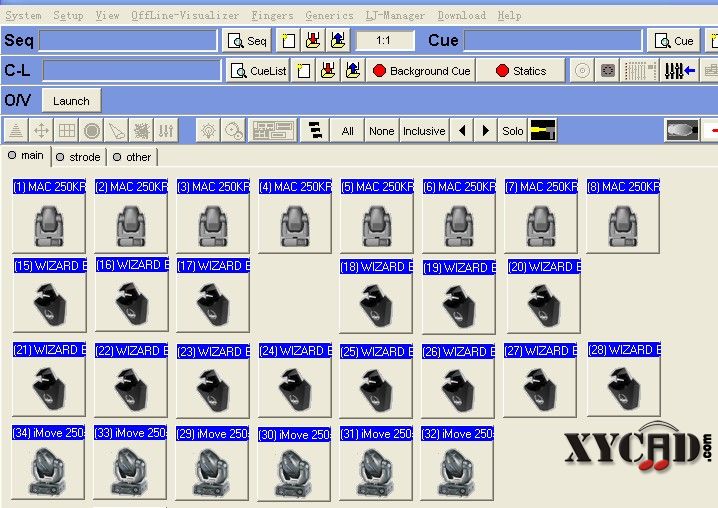Click the new sequence icon in Seq row
Image resolution: width=718 pixels, height=508 pixels.
pos(288,40)
